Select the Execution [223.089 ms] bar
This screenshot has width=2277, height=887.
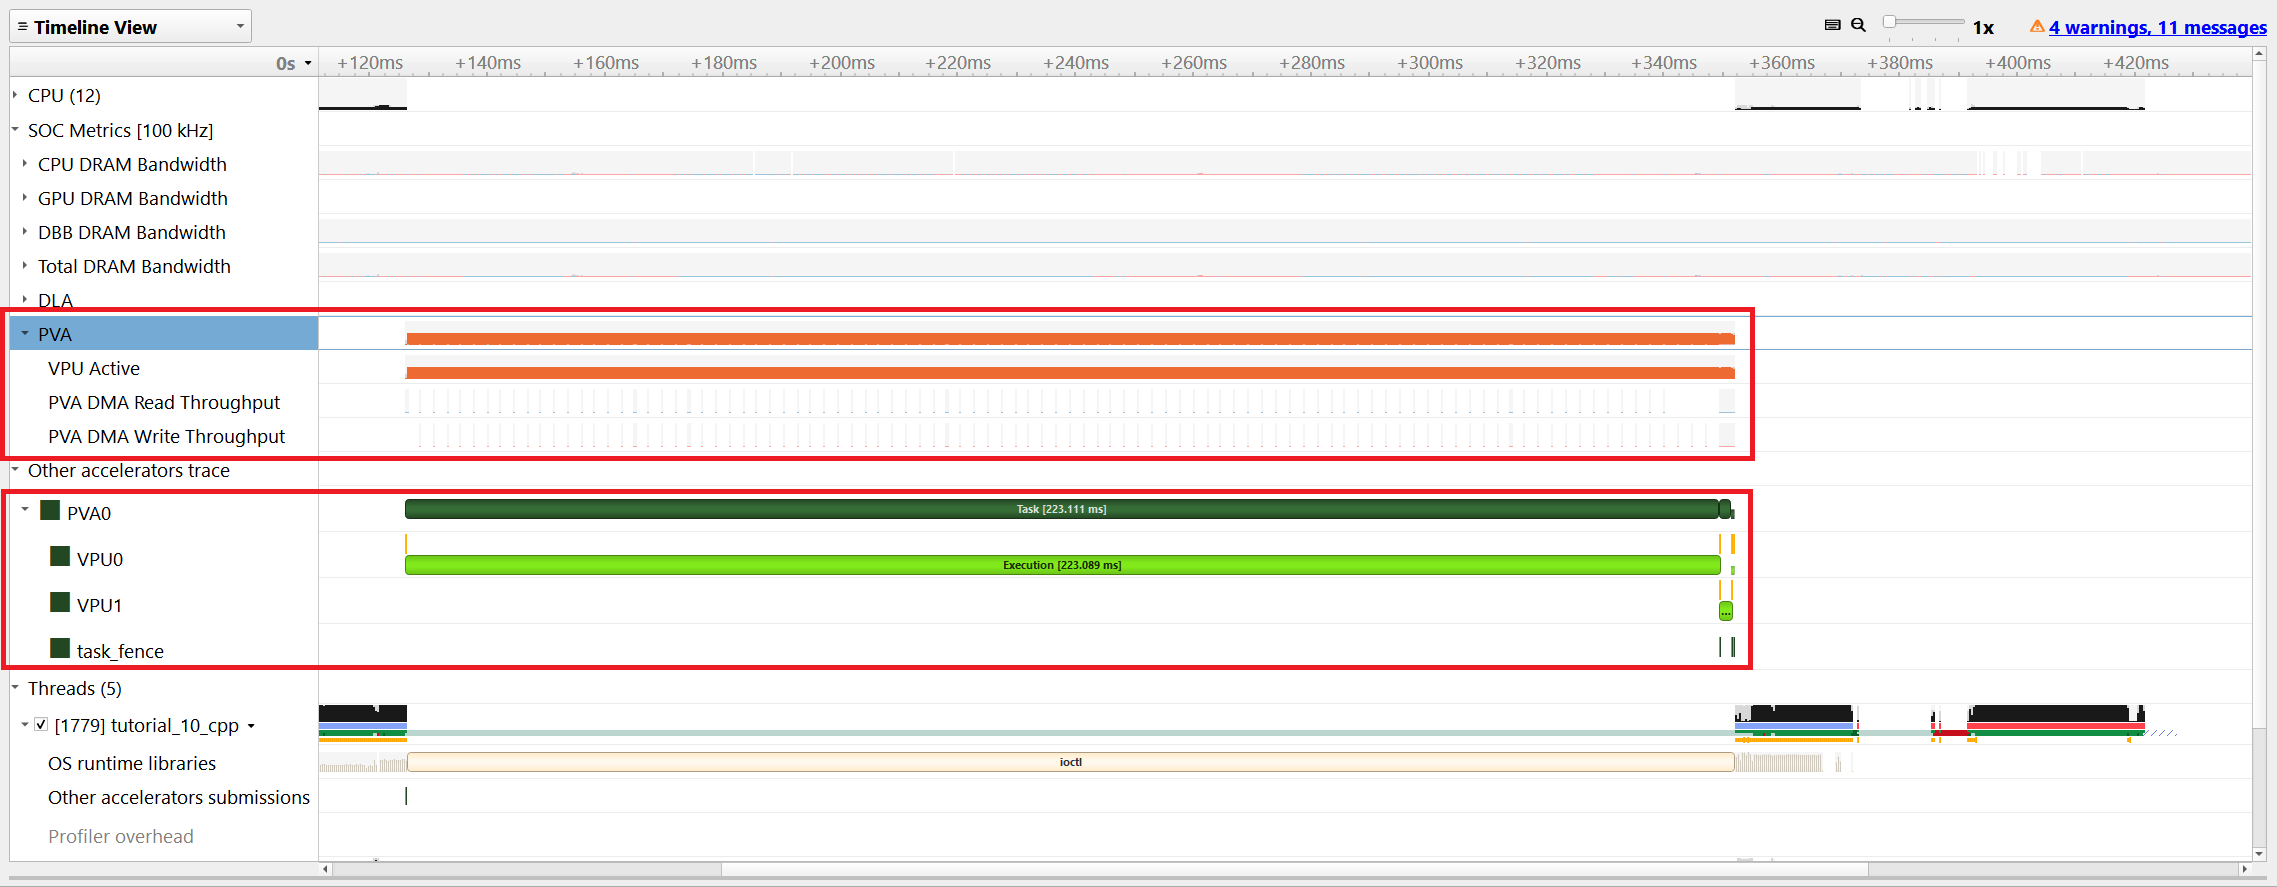(1061, 565)
